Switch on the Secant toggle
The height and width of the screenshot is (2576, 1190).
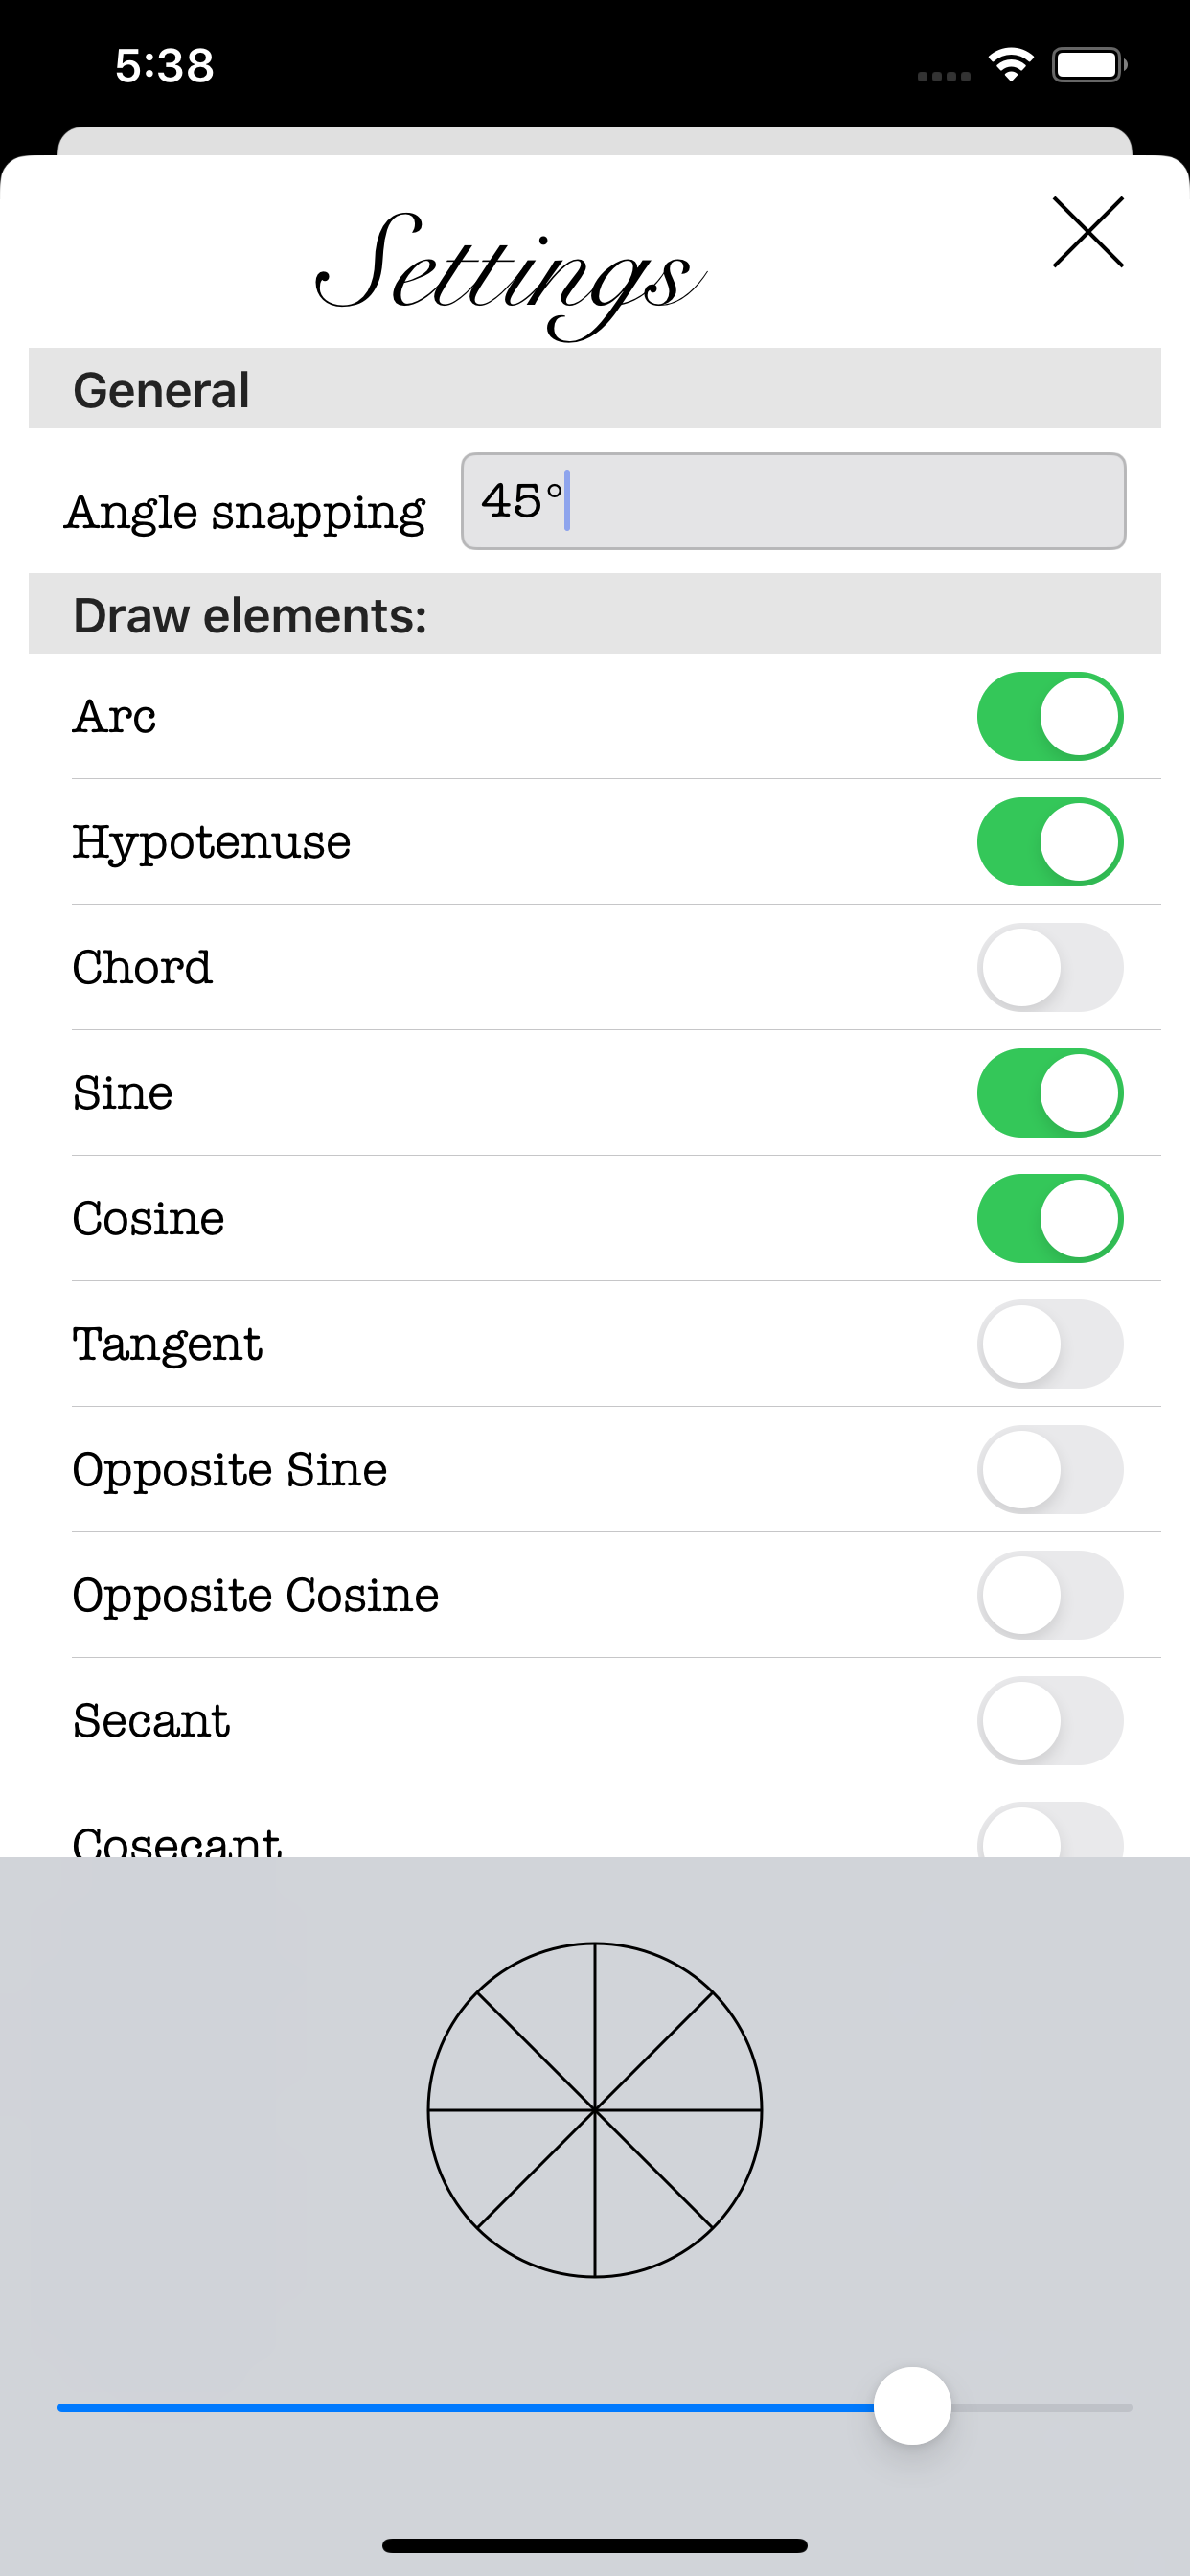tap(1049, 1720)
